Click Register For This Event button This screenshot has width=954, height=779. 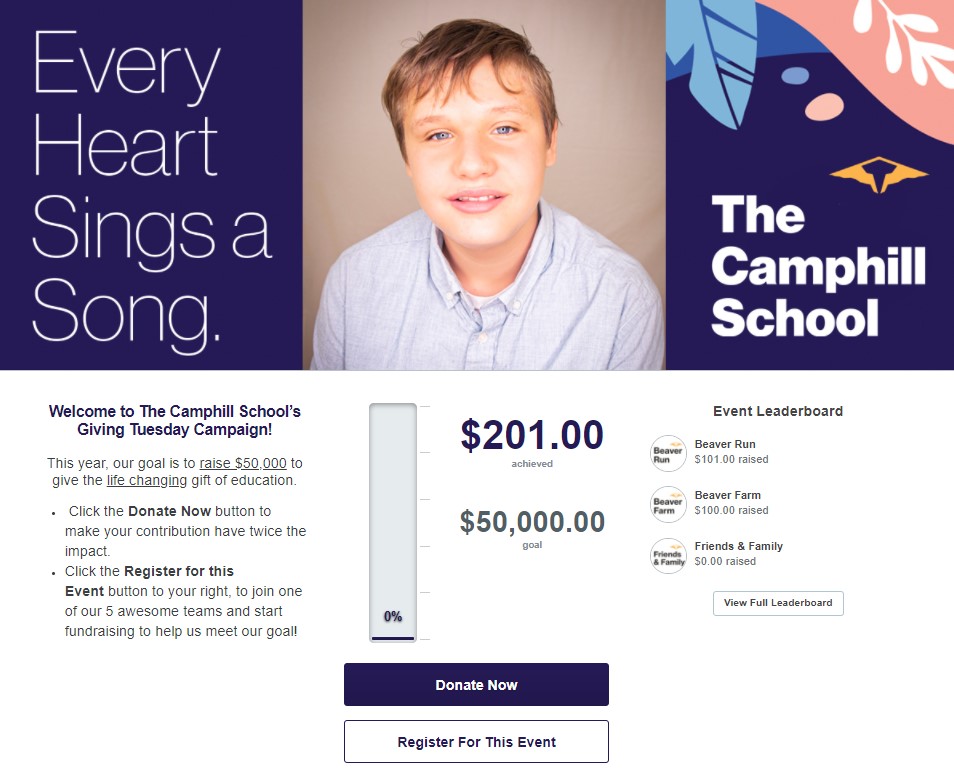pyautogui.click(x=476, y=742)
